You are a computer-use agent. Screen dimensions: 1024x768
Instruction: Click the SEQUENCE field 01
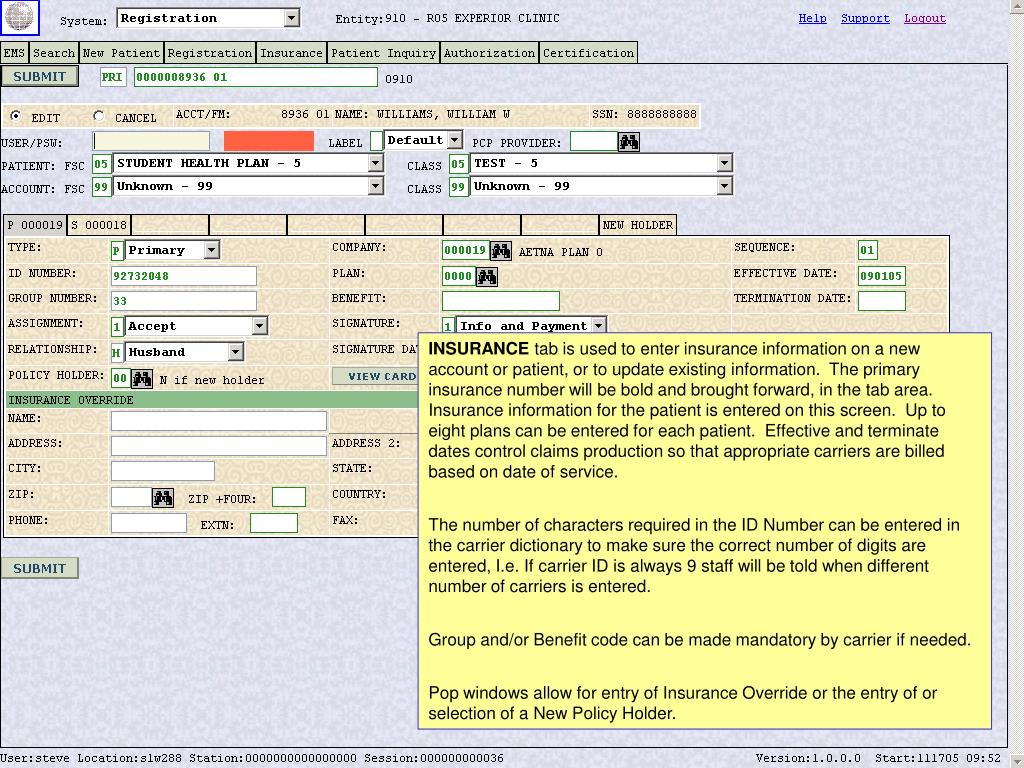(868, 249)
